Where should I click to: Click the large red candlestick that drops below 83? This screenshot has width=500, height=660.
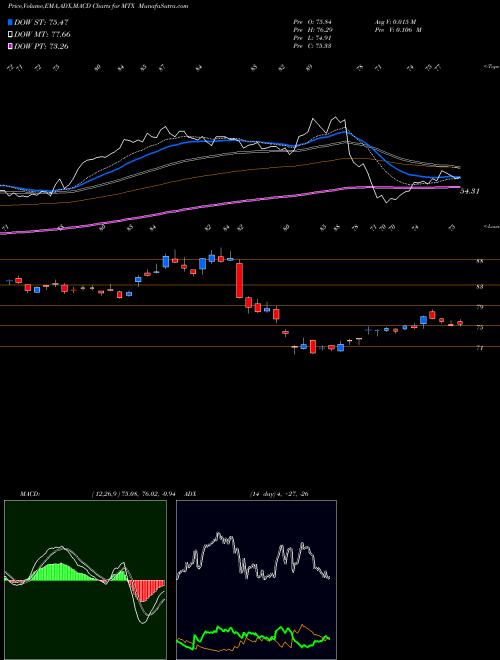click(x=239, y=280)
